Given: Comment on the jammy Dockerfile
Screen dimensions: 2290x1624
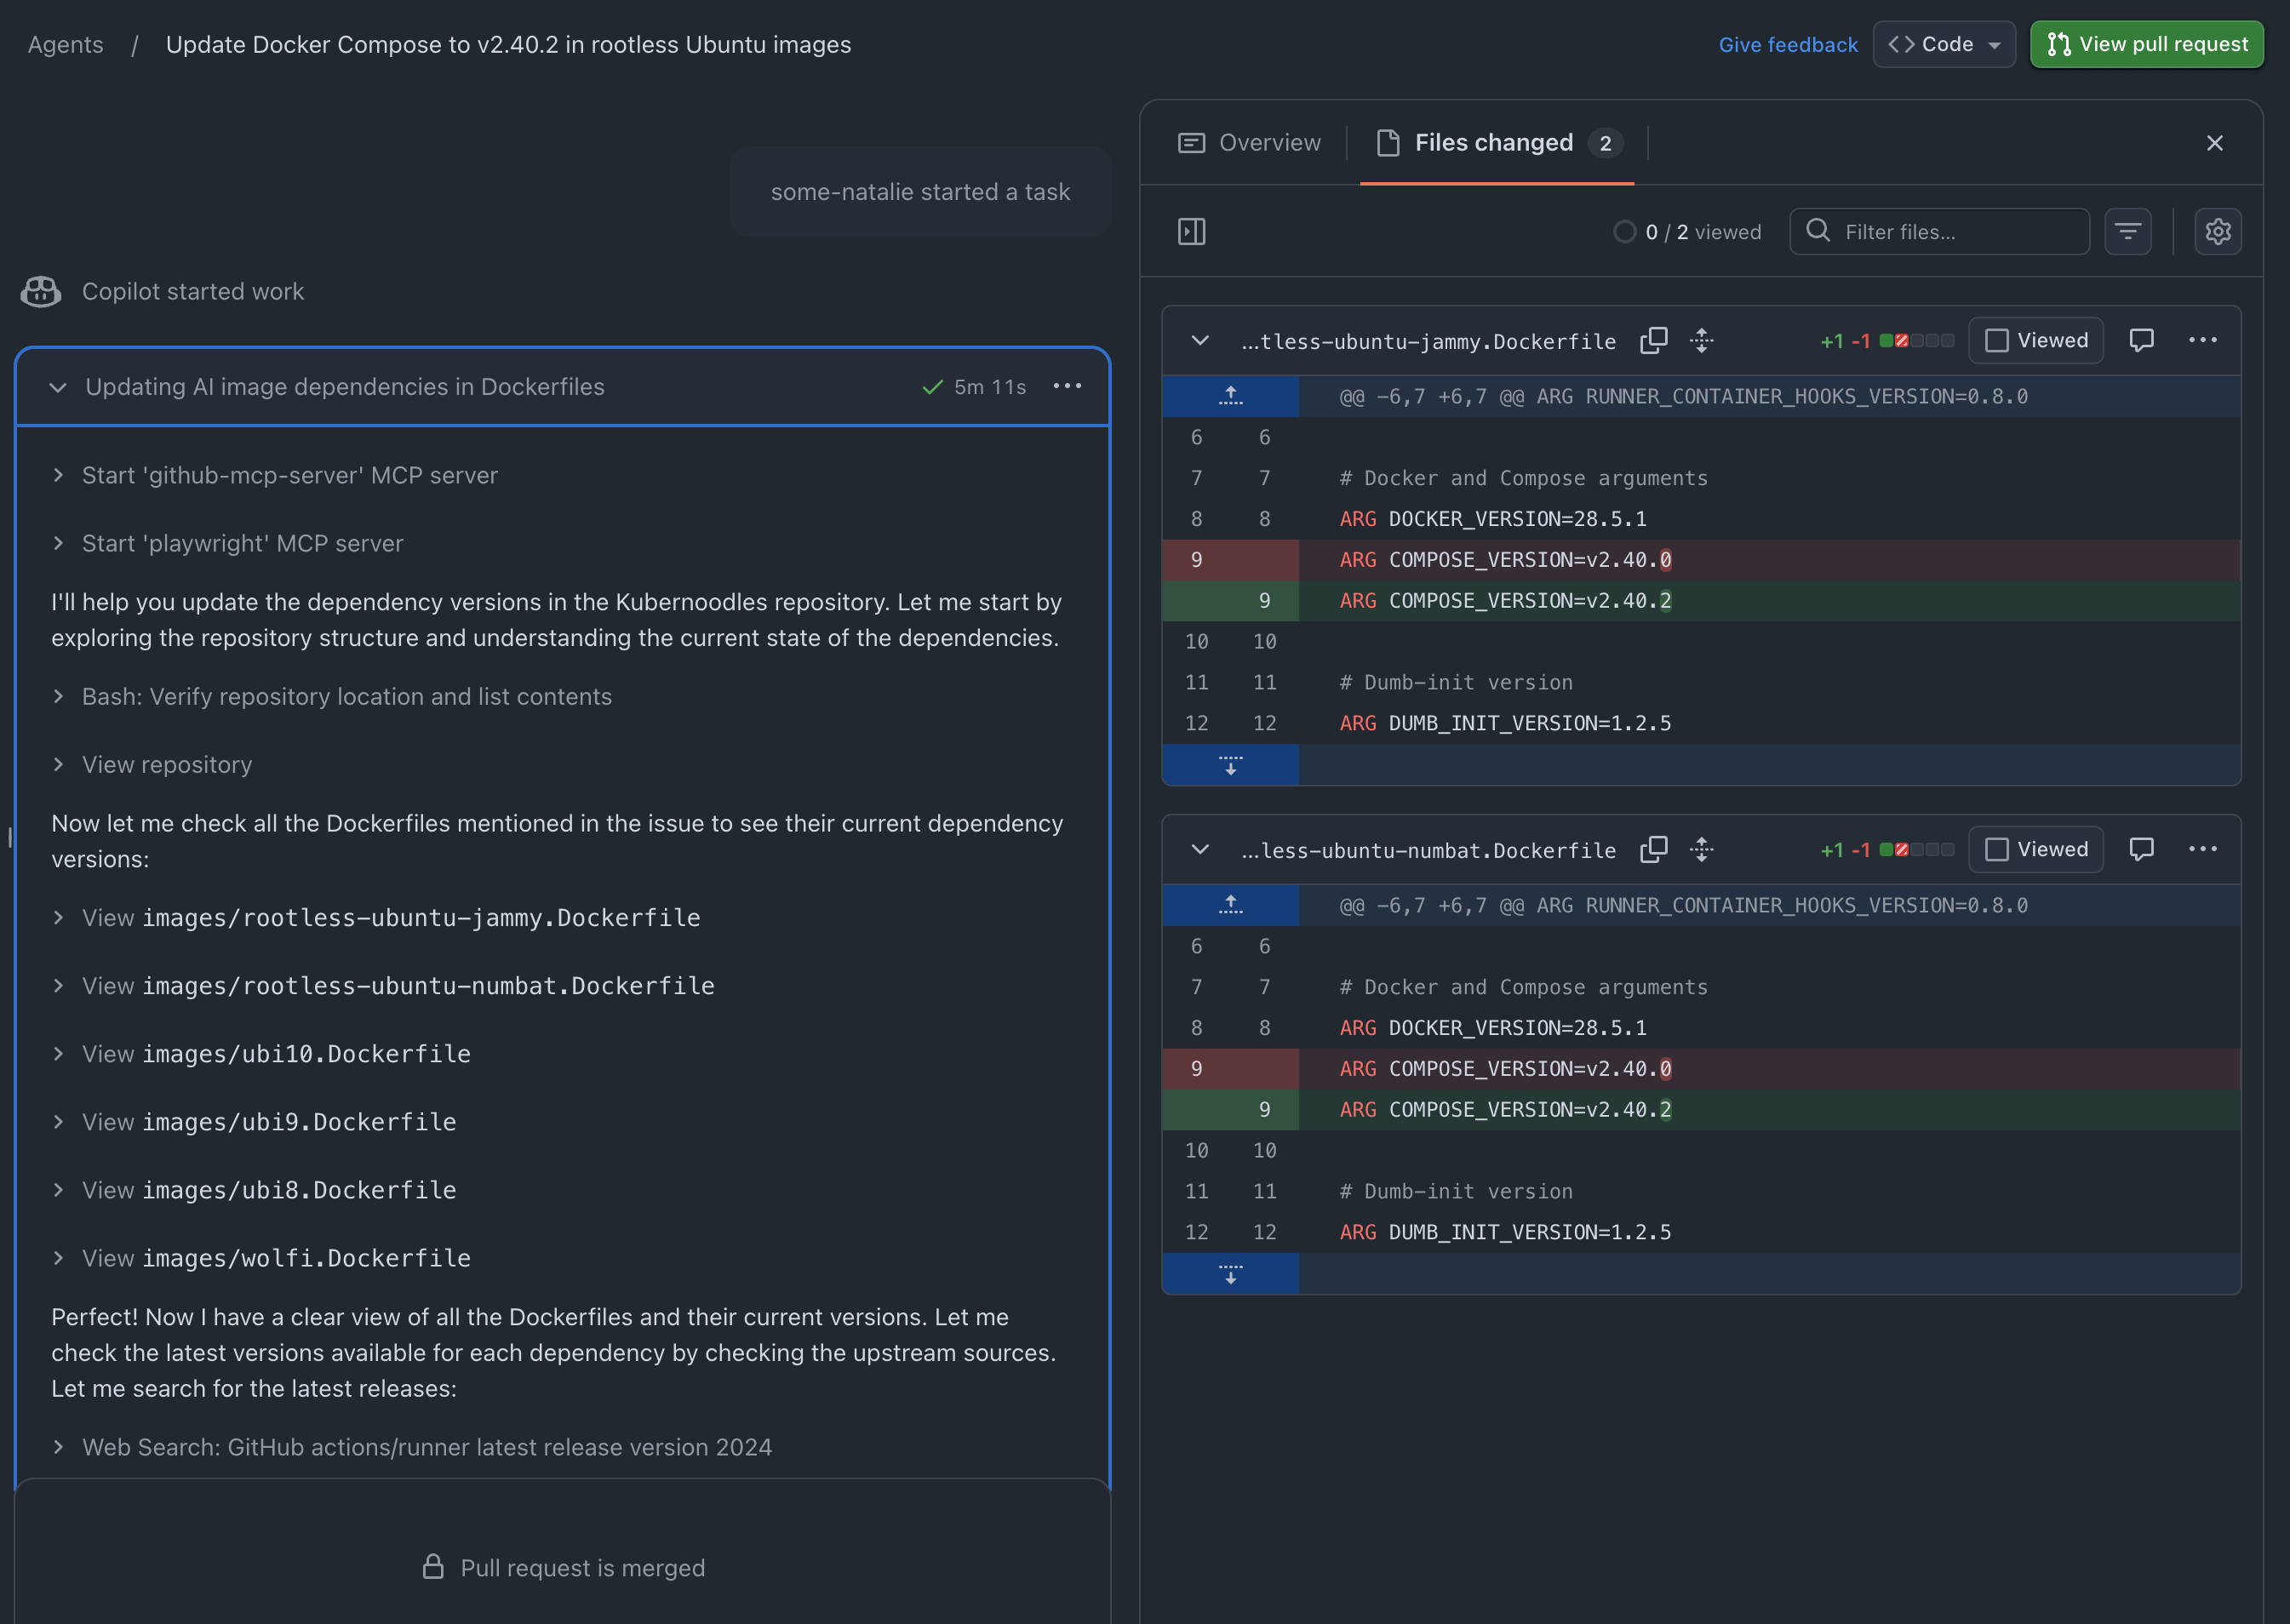Looking at the screenshot, I should click(2140, 340).
